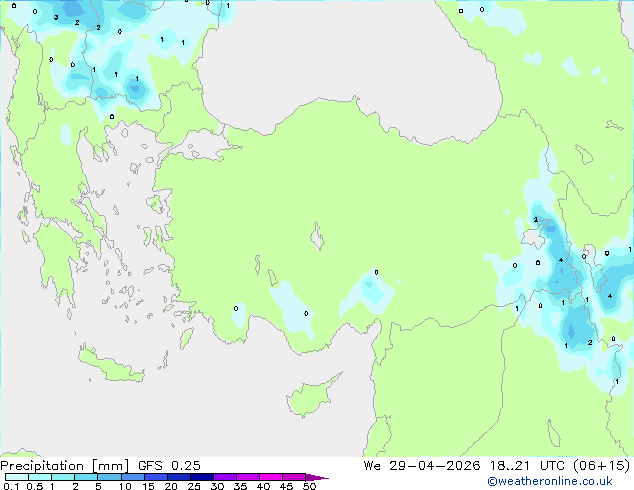The width and height of the screenshot is (634, 490).
Task: Select the 1–2 mm legend swatch
Action: tap(63, 477)
